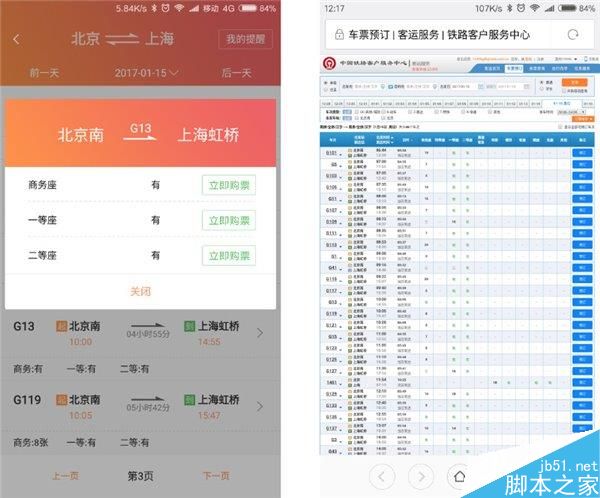Close the G13 ticket popup via 关闭
600x498 pixels.
tap(140, 292)
